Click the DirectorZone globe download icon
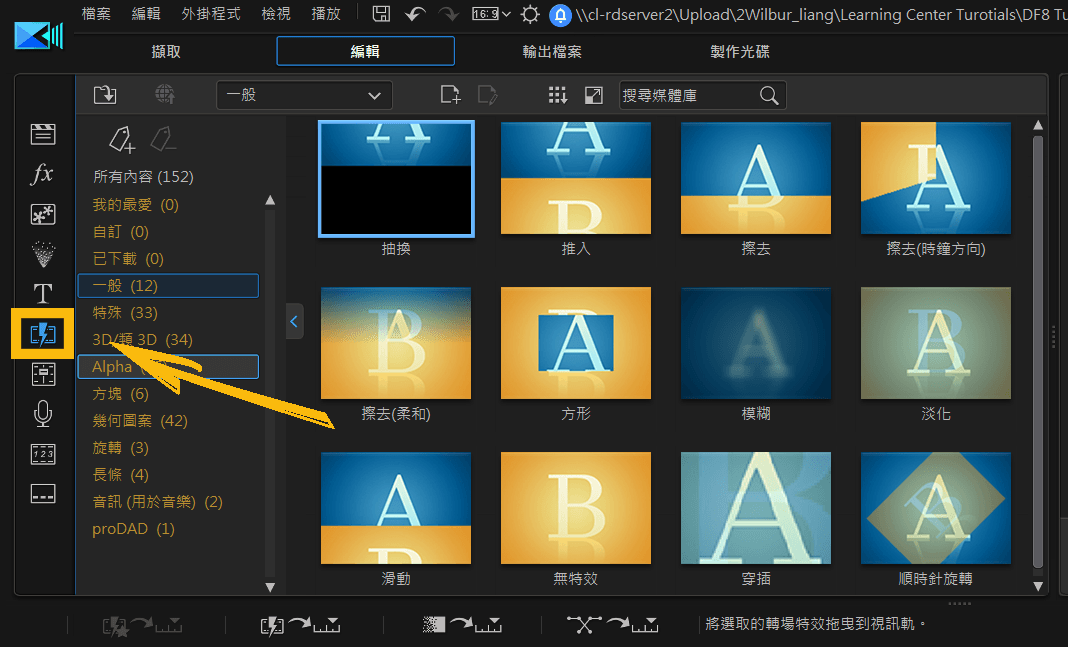This screenshot has height=647, width=1068. pyautogui.click(x=166, y=94)
